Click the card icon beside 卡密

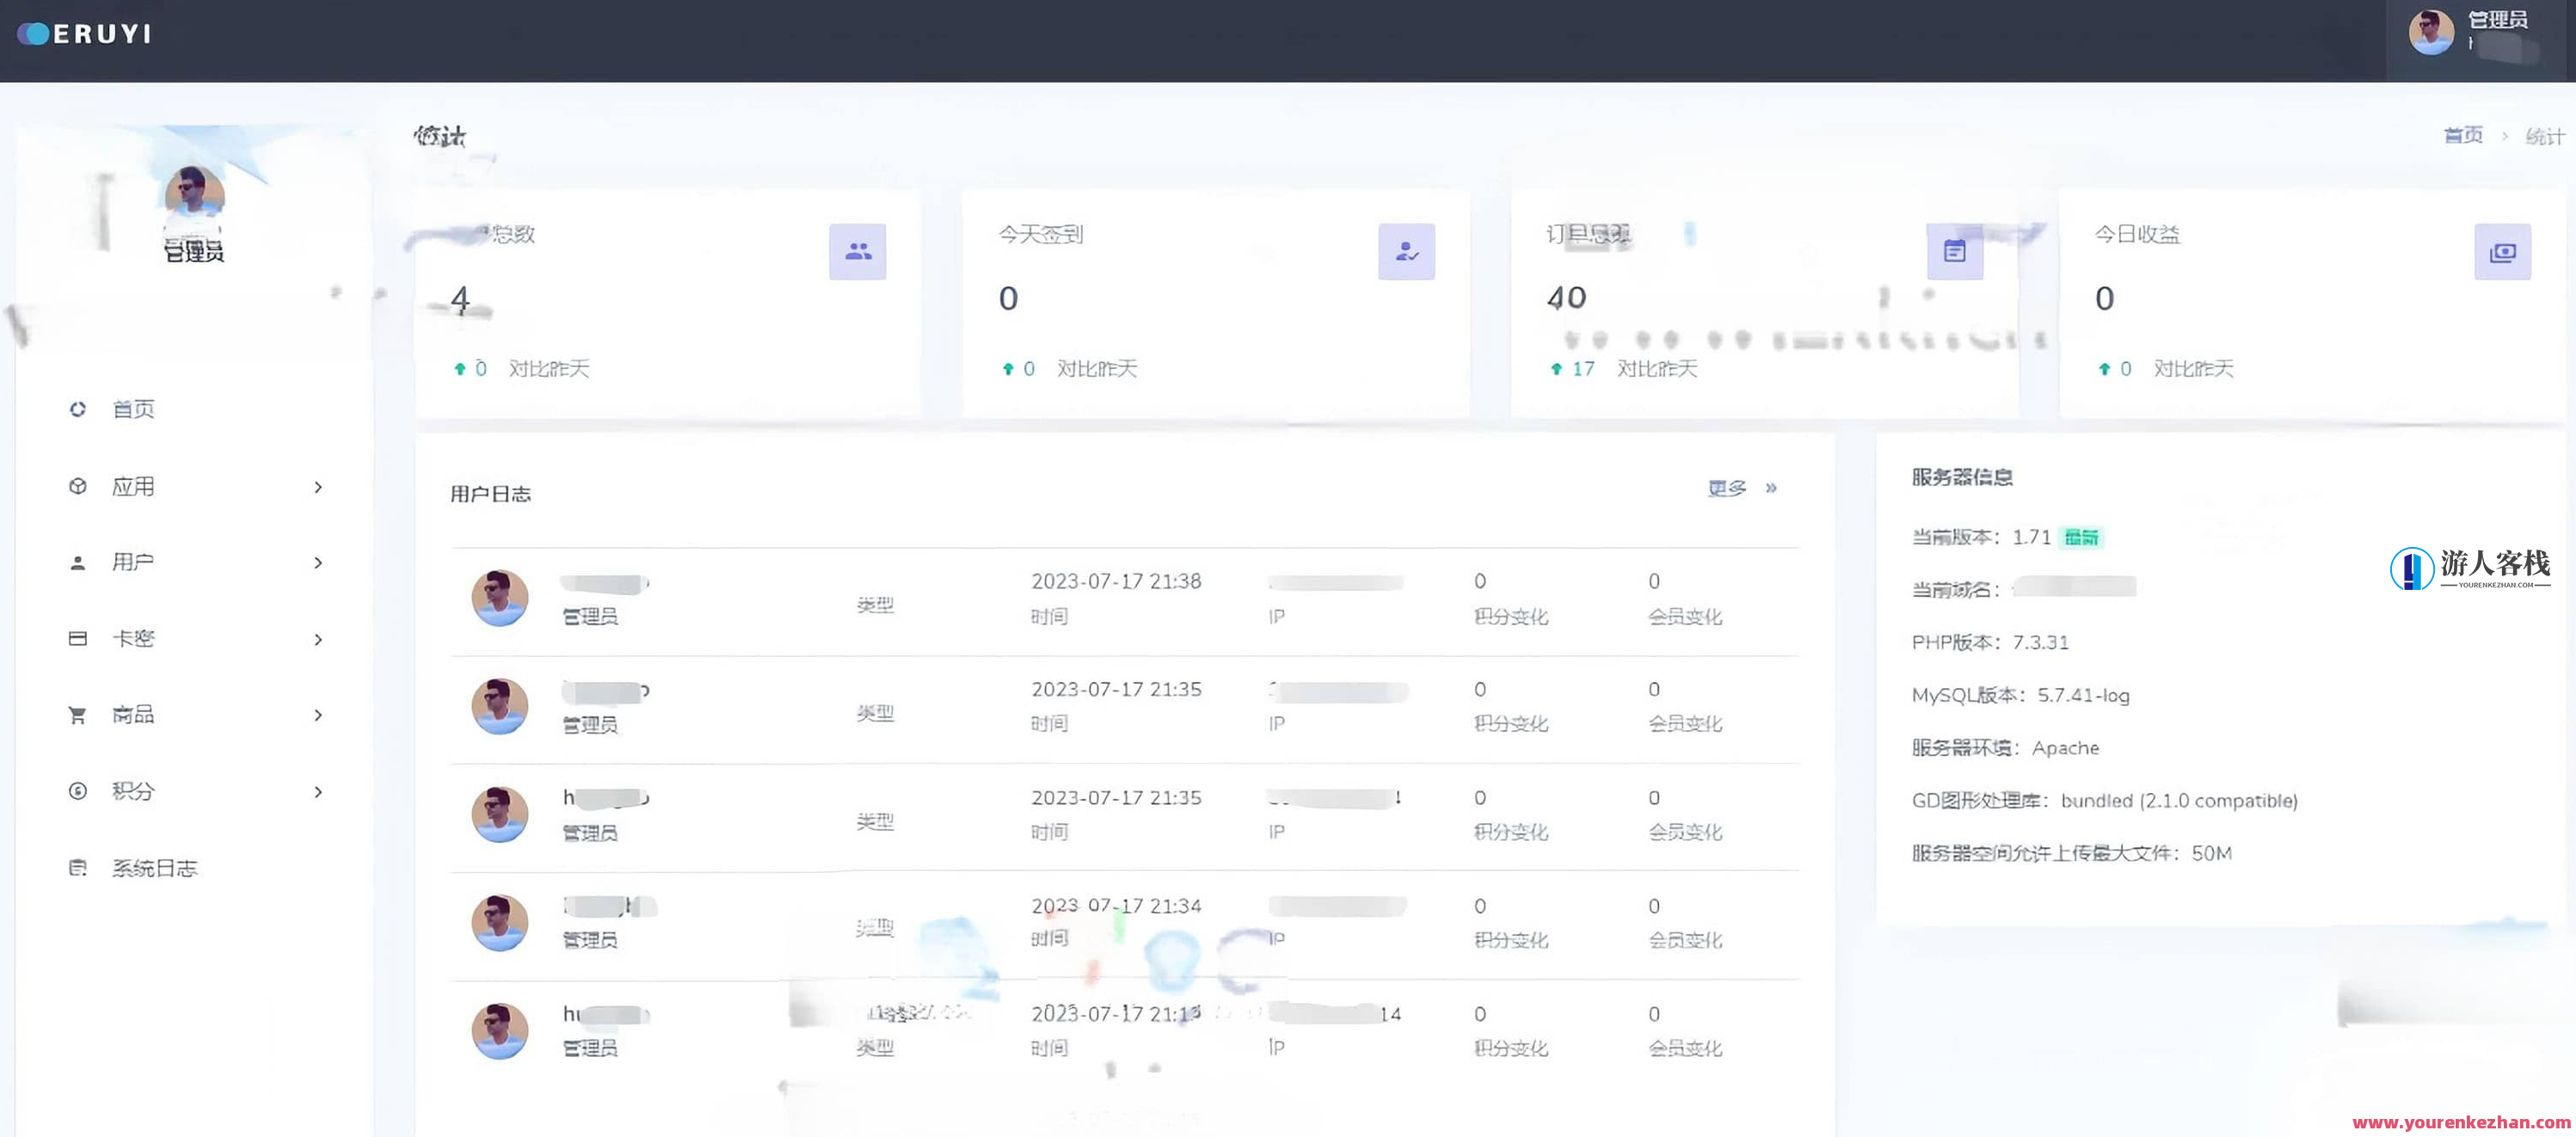[78, 638]
